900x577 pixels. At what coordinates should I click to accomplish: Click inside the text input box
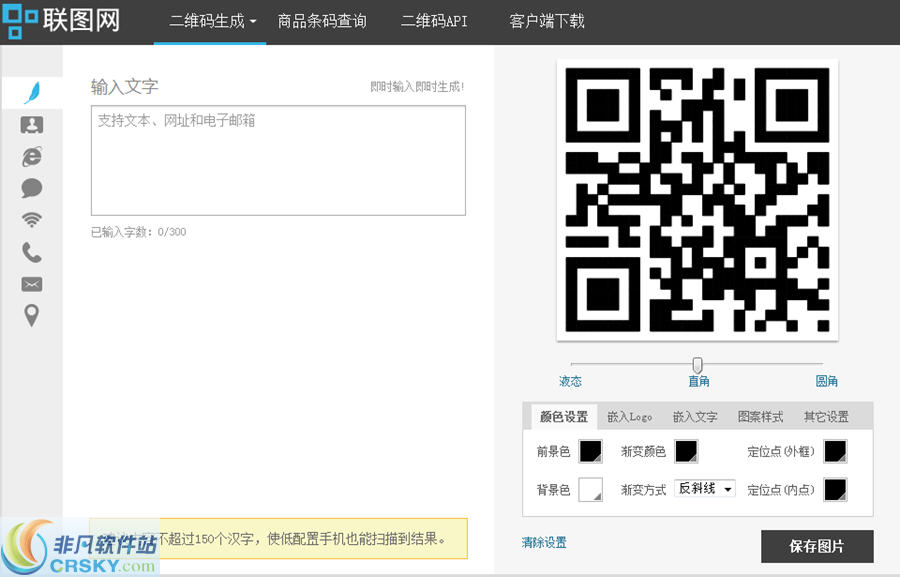pos(278,161)
